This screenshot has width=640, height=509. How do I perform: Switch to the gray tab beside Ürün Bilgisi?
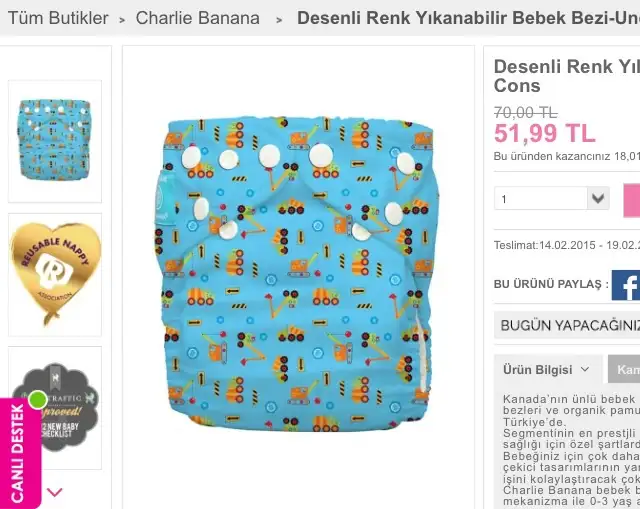(x=624, y=369)
